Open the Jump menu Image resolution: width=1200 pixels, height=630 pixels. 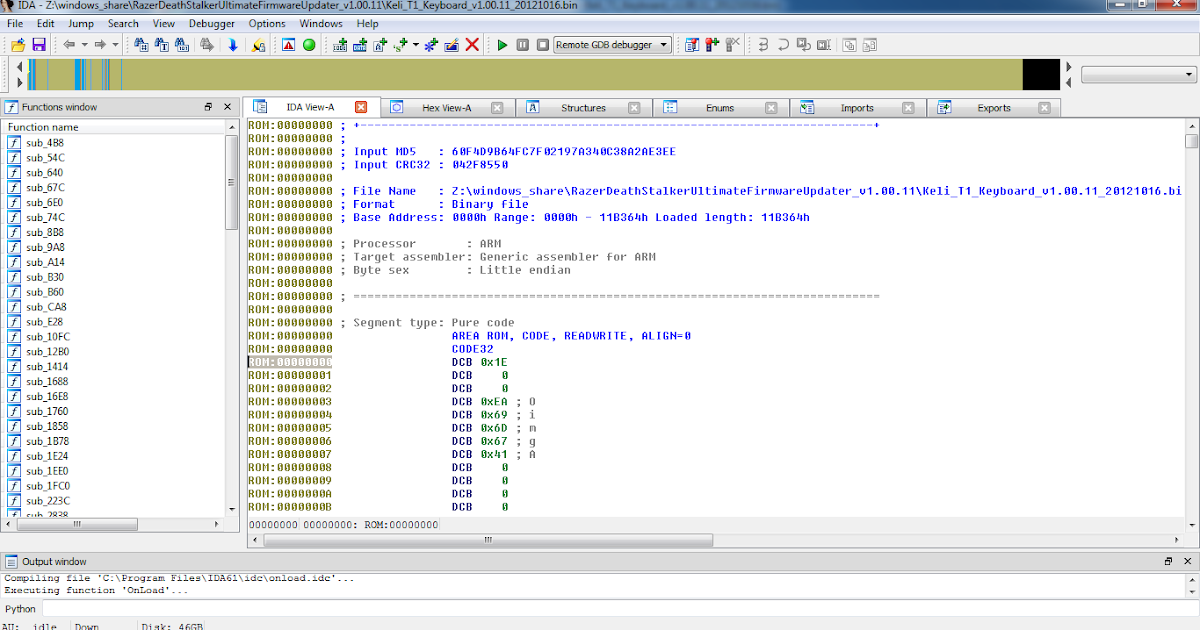pos(81,23)
